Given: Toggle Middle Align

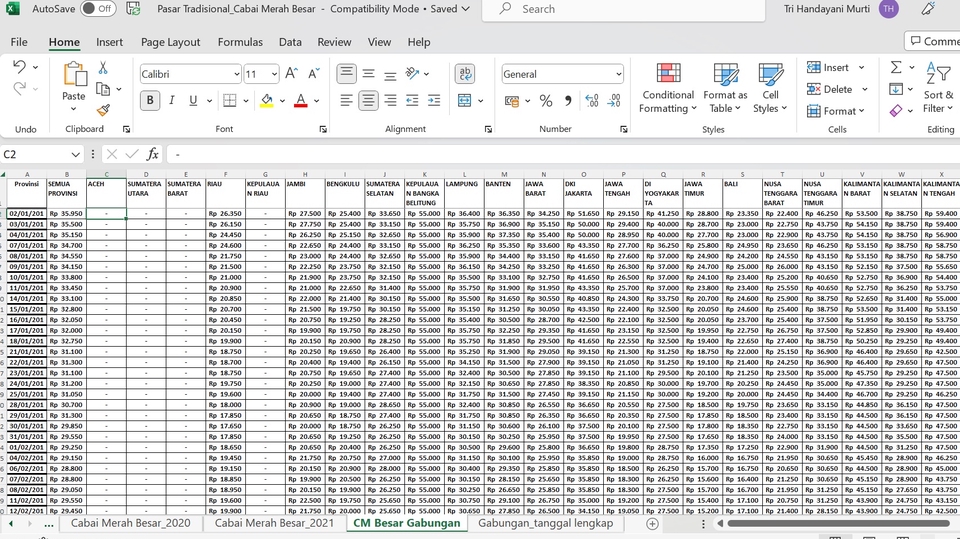Looking at the screenshot, I should pos(369,74).
